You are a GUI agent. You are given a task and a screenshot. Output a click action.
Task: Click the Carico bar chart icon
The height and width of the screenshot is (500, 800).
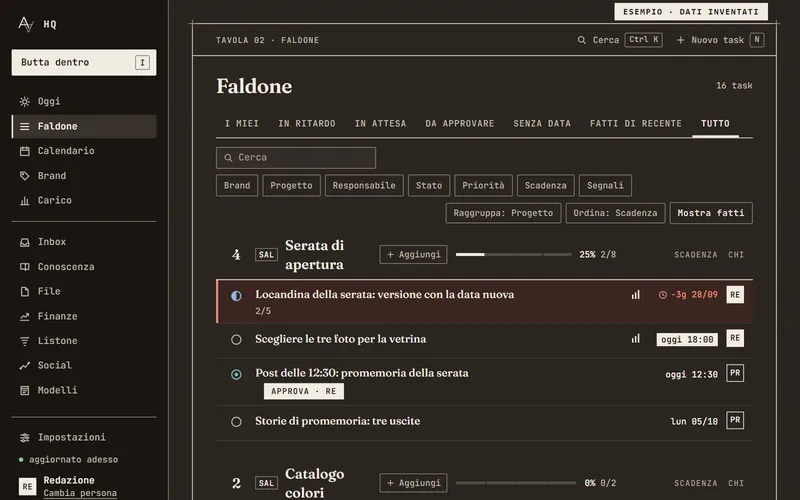24,201
